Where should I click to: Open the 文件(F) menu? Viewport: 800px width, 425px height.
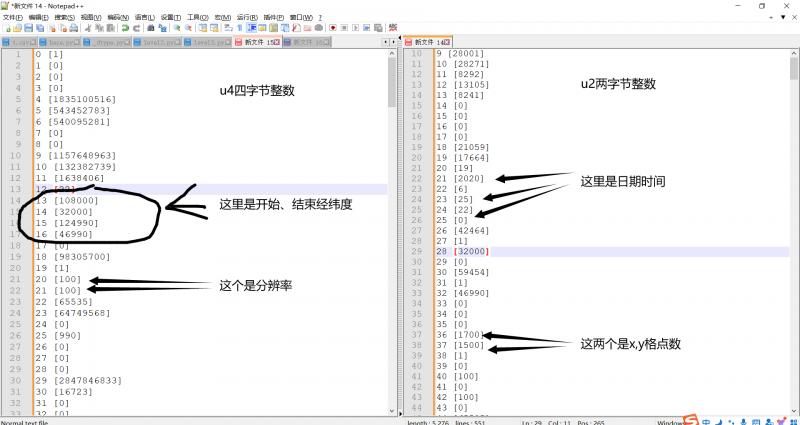[12, 17]
